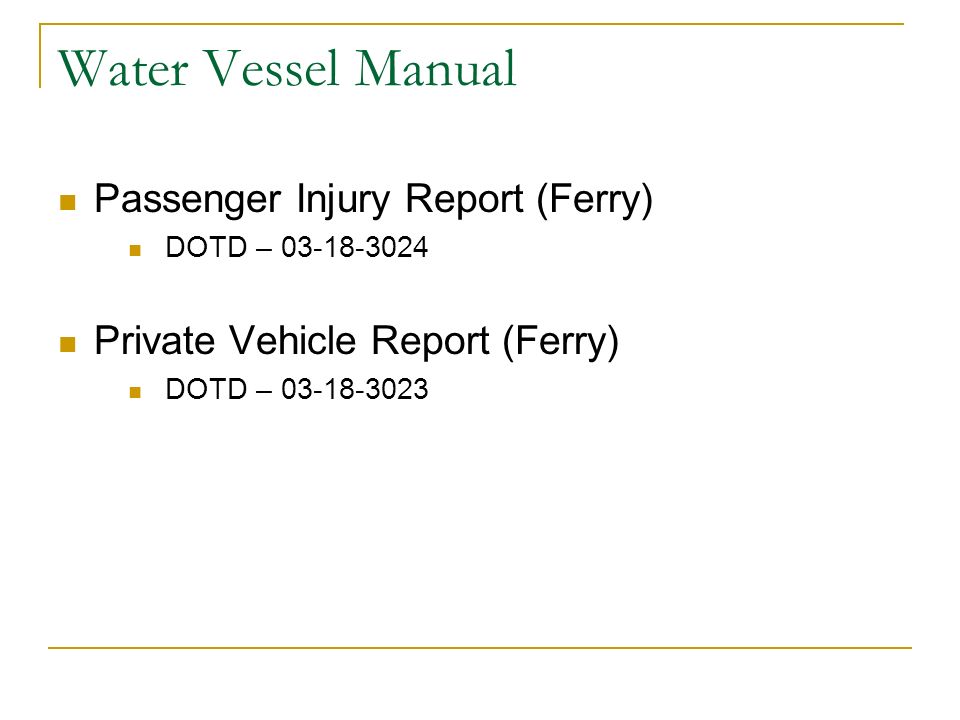Click the gold horizontal line at slide bottom
Viewport: 960px width, 720px height.
pyautogui.click(x=480, y=647)
